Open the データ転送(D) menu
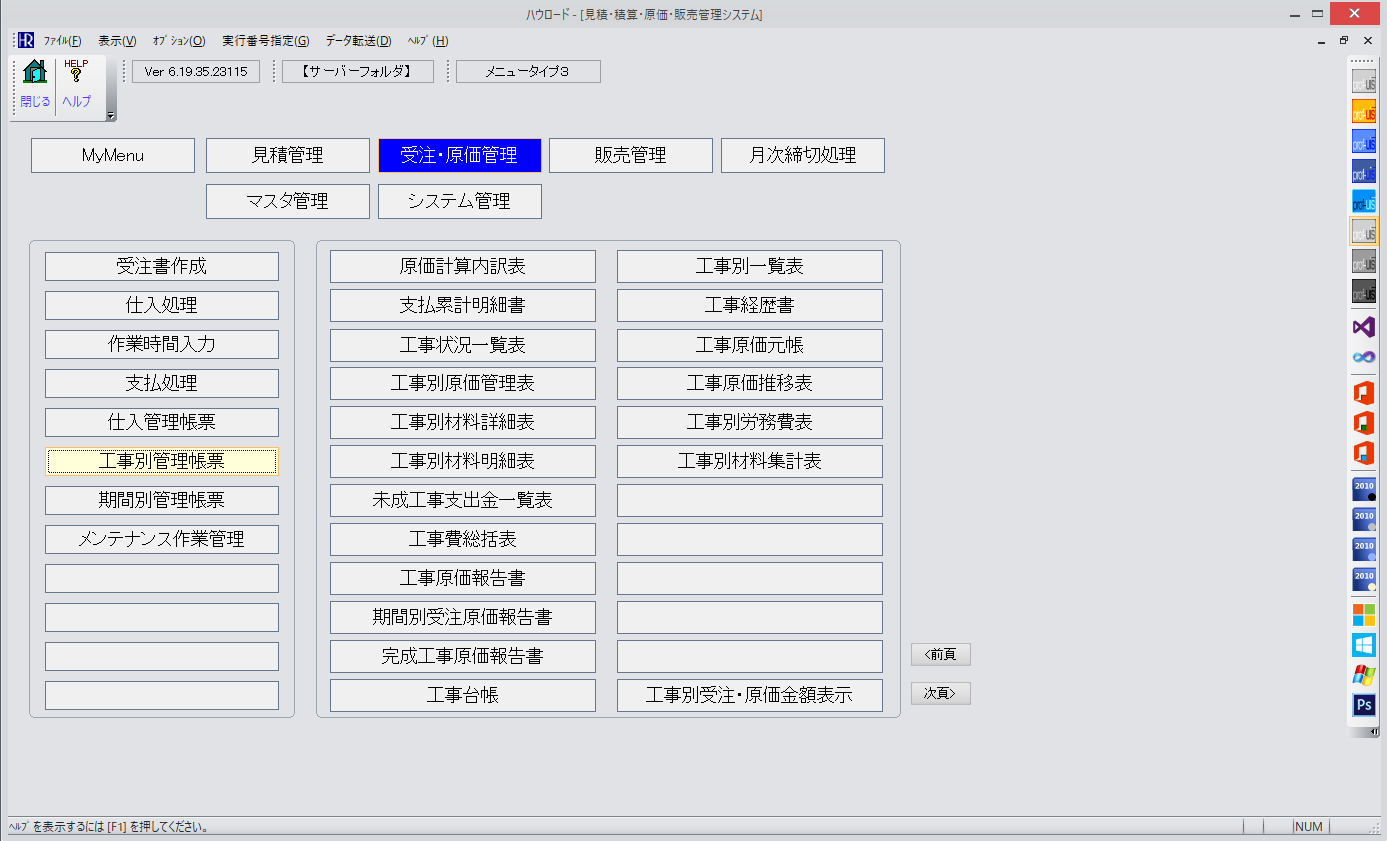Screen dimensions: 1387x841 (358, 41)
